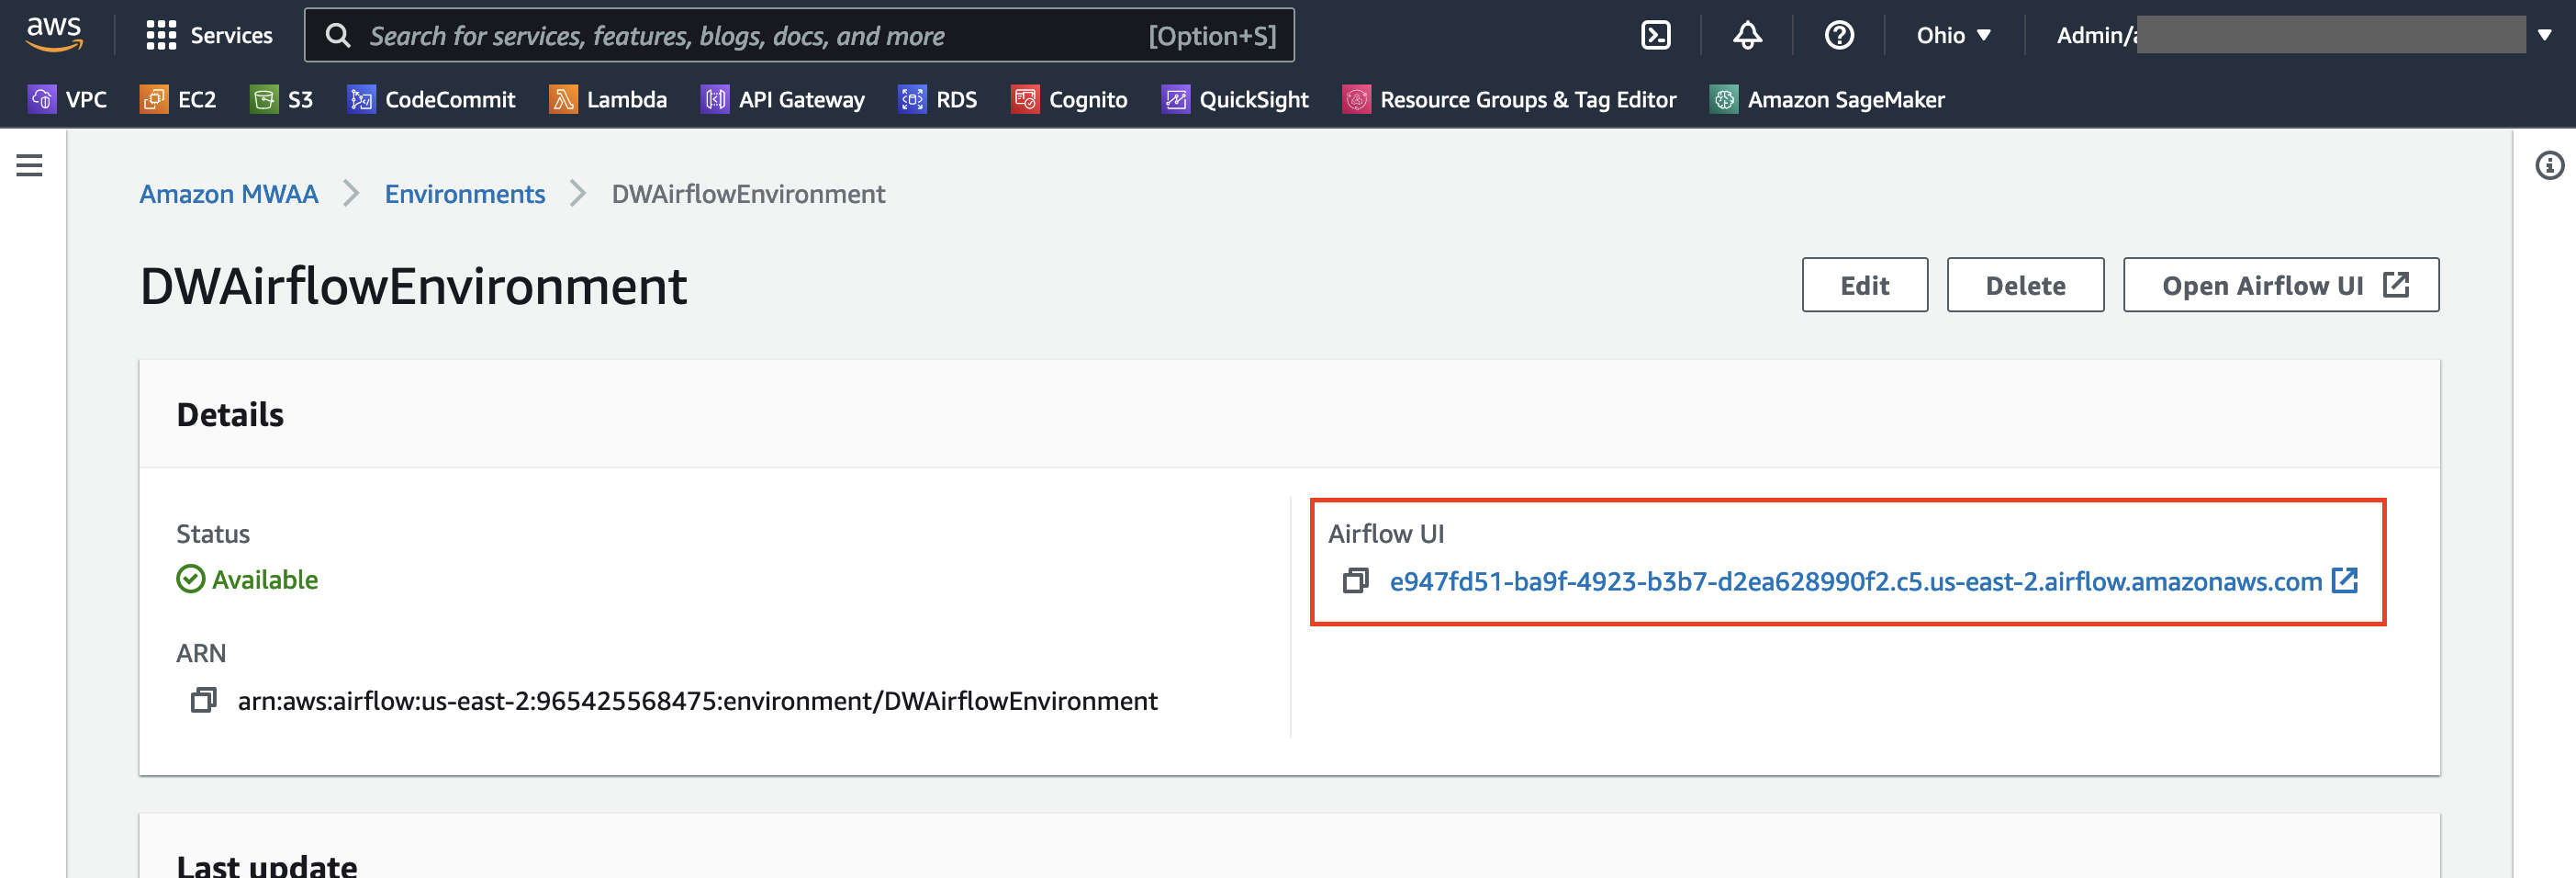Open the info panel icon at right
The height and width of the screenshot is (878, 2576).
point(2549,165)
